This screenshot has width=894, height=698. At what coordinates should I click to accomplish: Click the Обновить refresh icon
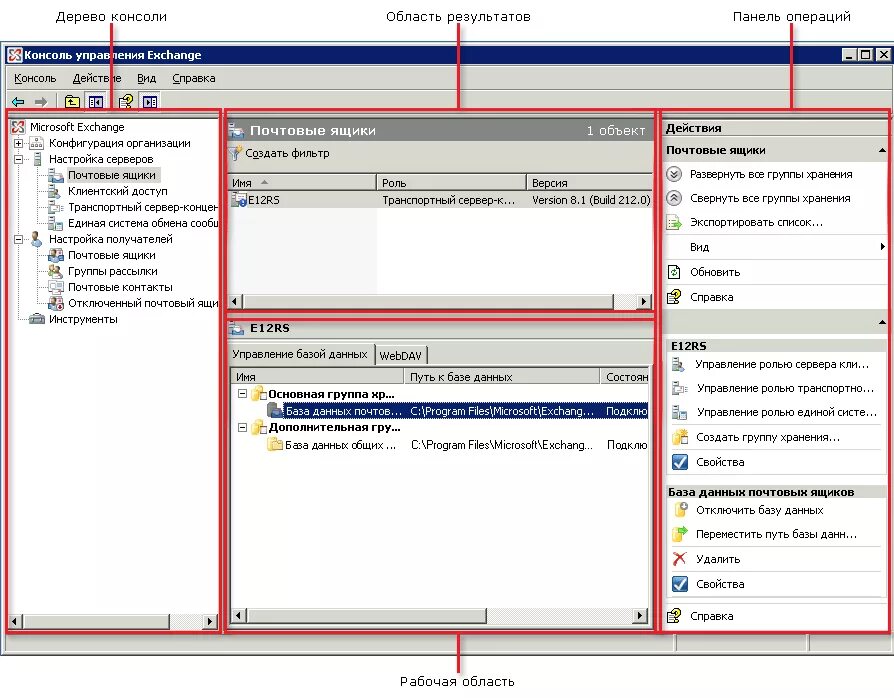click(x=674, y=272)
